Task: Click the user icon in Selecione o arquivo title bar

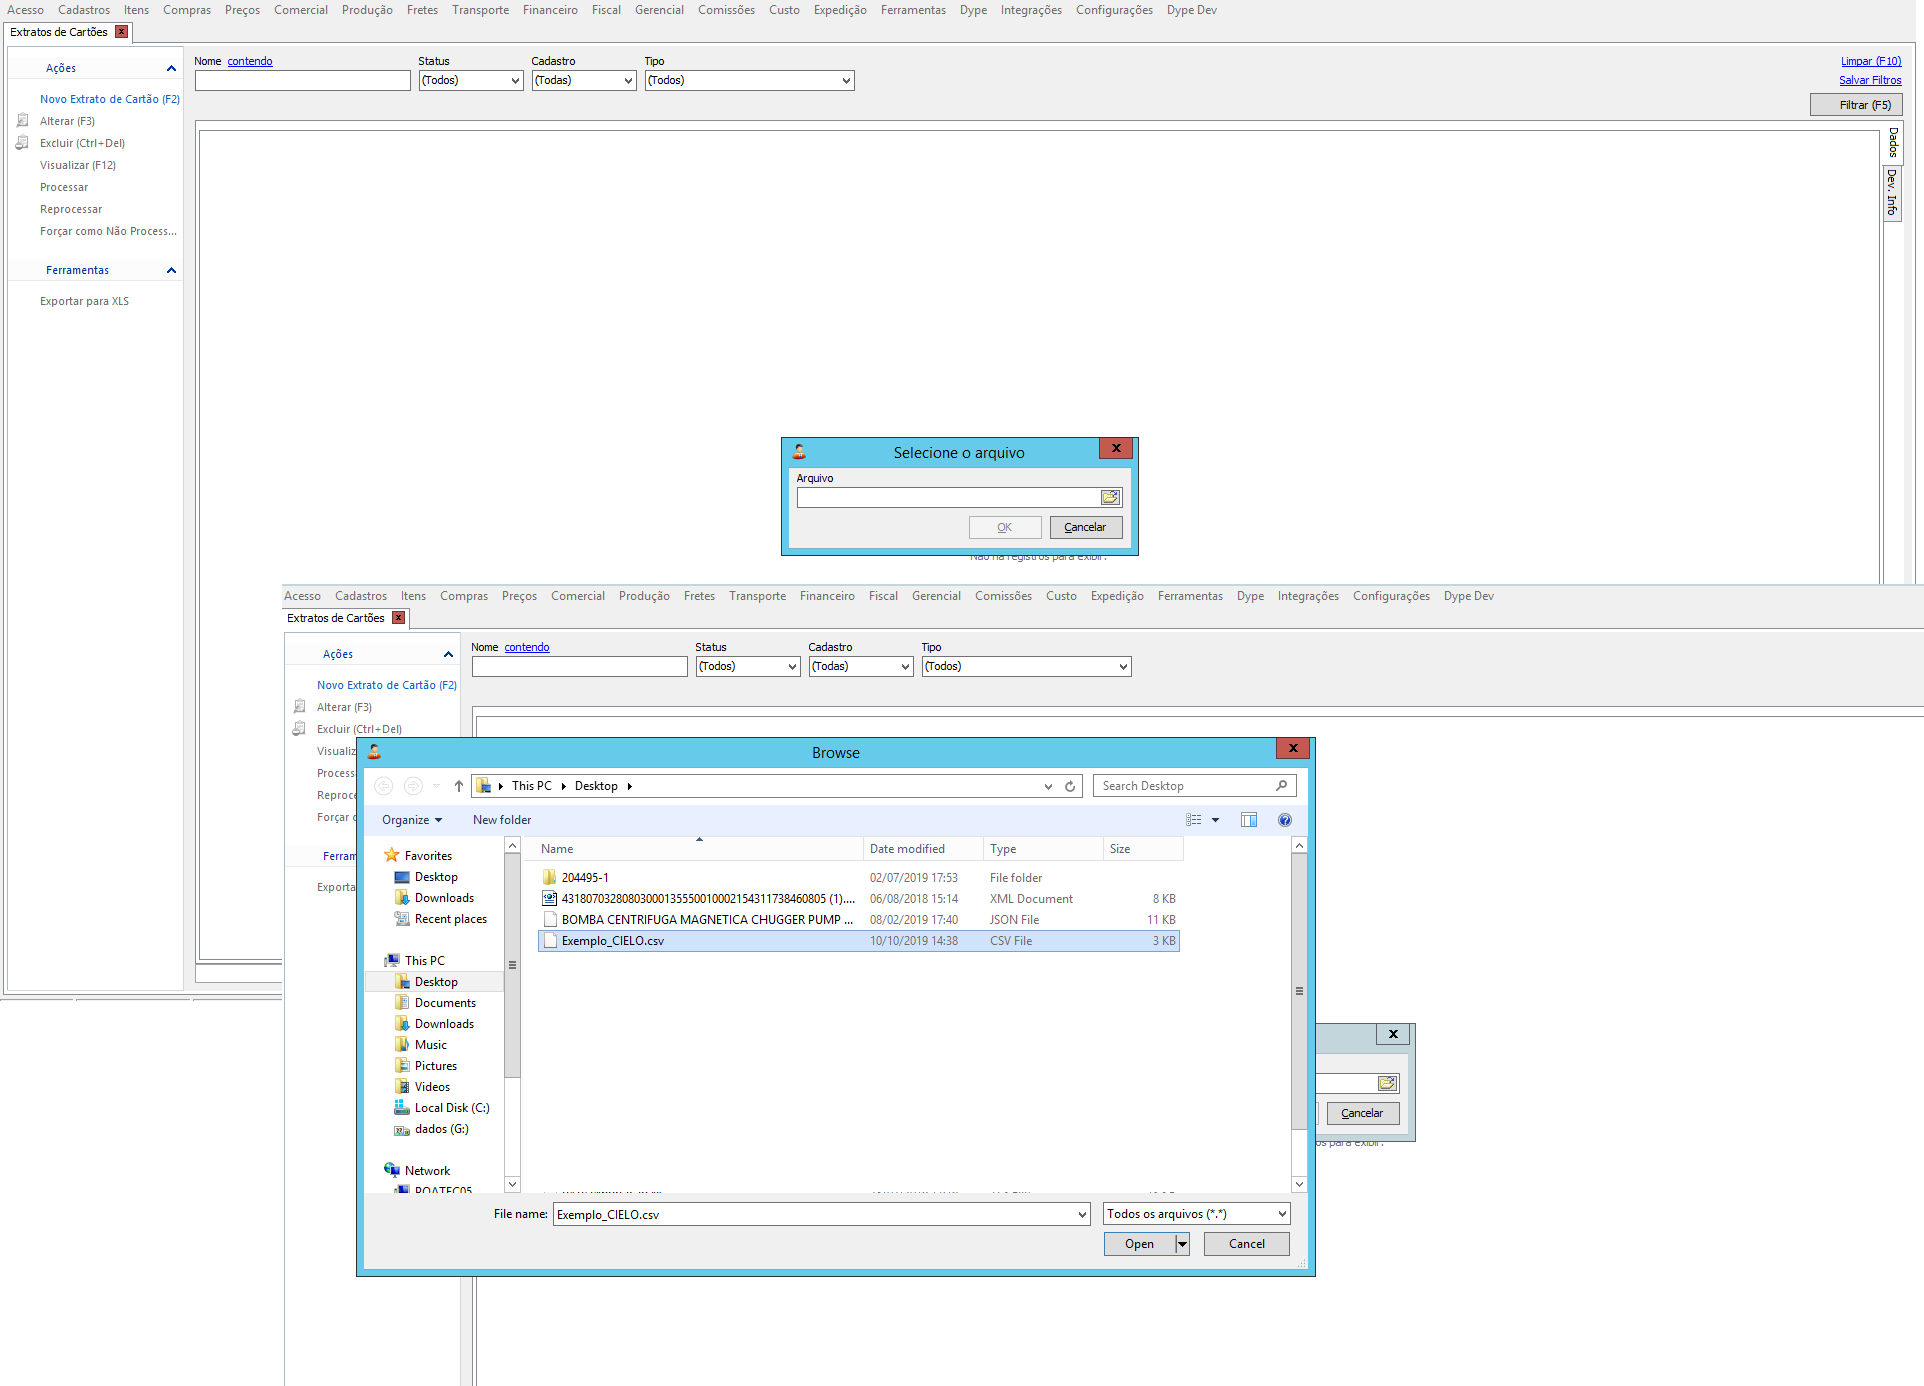Action: tap(799, 452)
